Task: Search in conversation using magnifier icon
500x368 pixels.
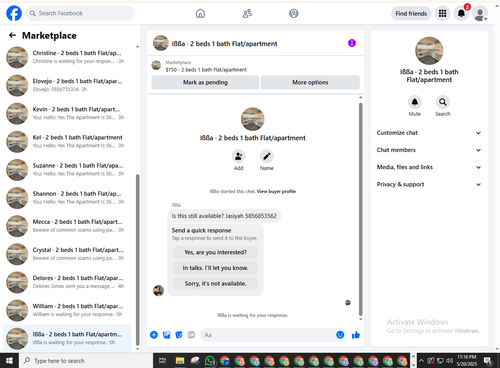Action: (x=443, y=102)
